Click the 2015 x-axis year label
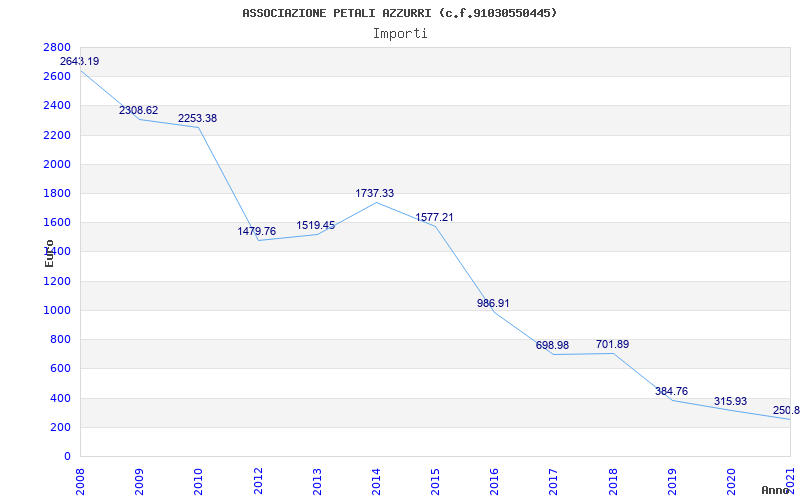This screenshot has height=500, width=800. 435,482
